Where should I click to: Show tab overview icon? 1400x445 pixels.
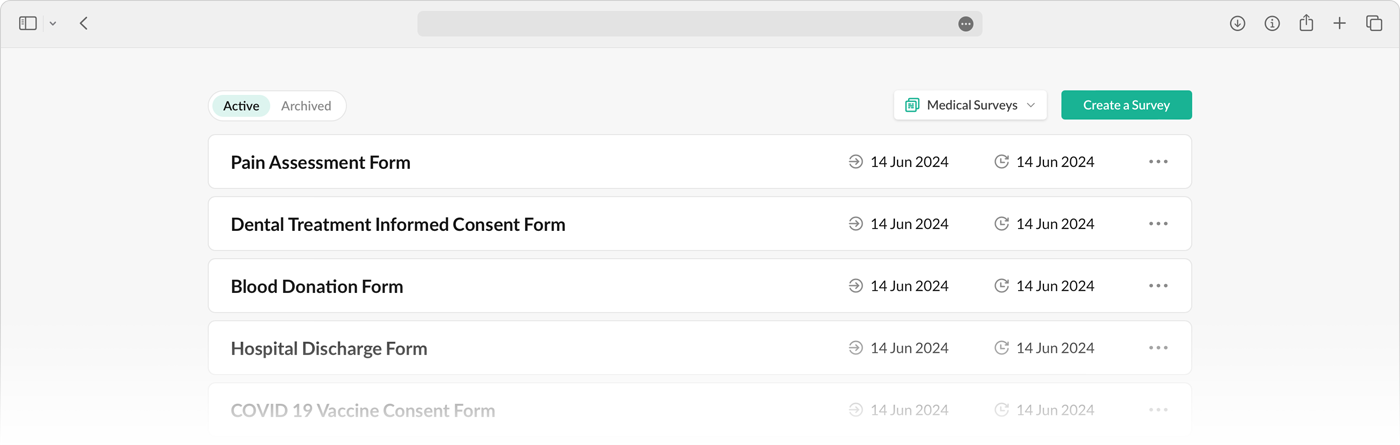click(1374, 23)
